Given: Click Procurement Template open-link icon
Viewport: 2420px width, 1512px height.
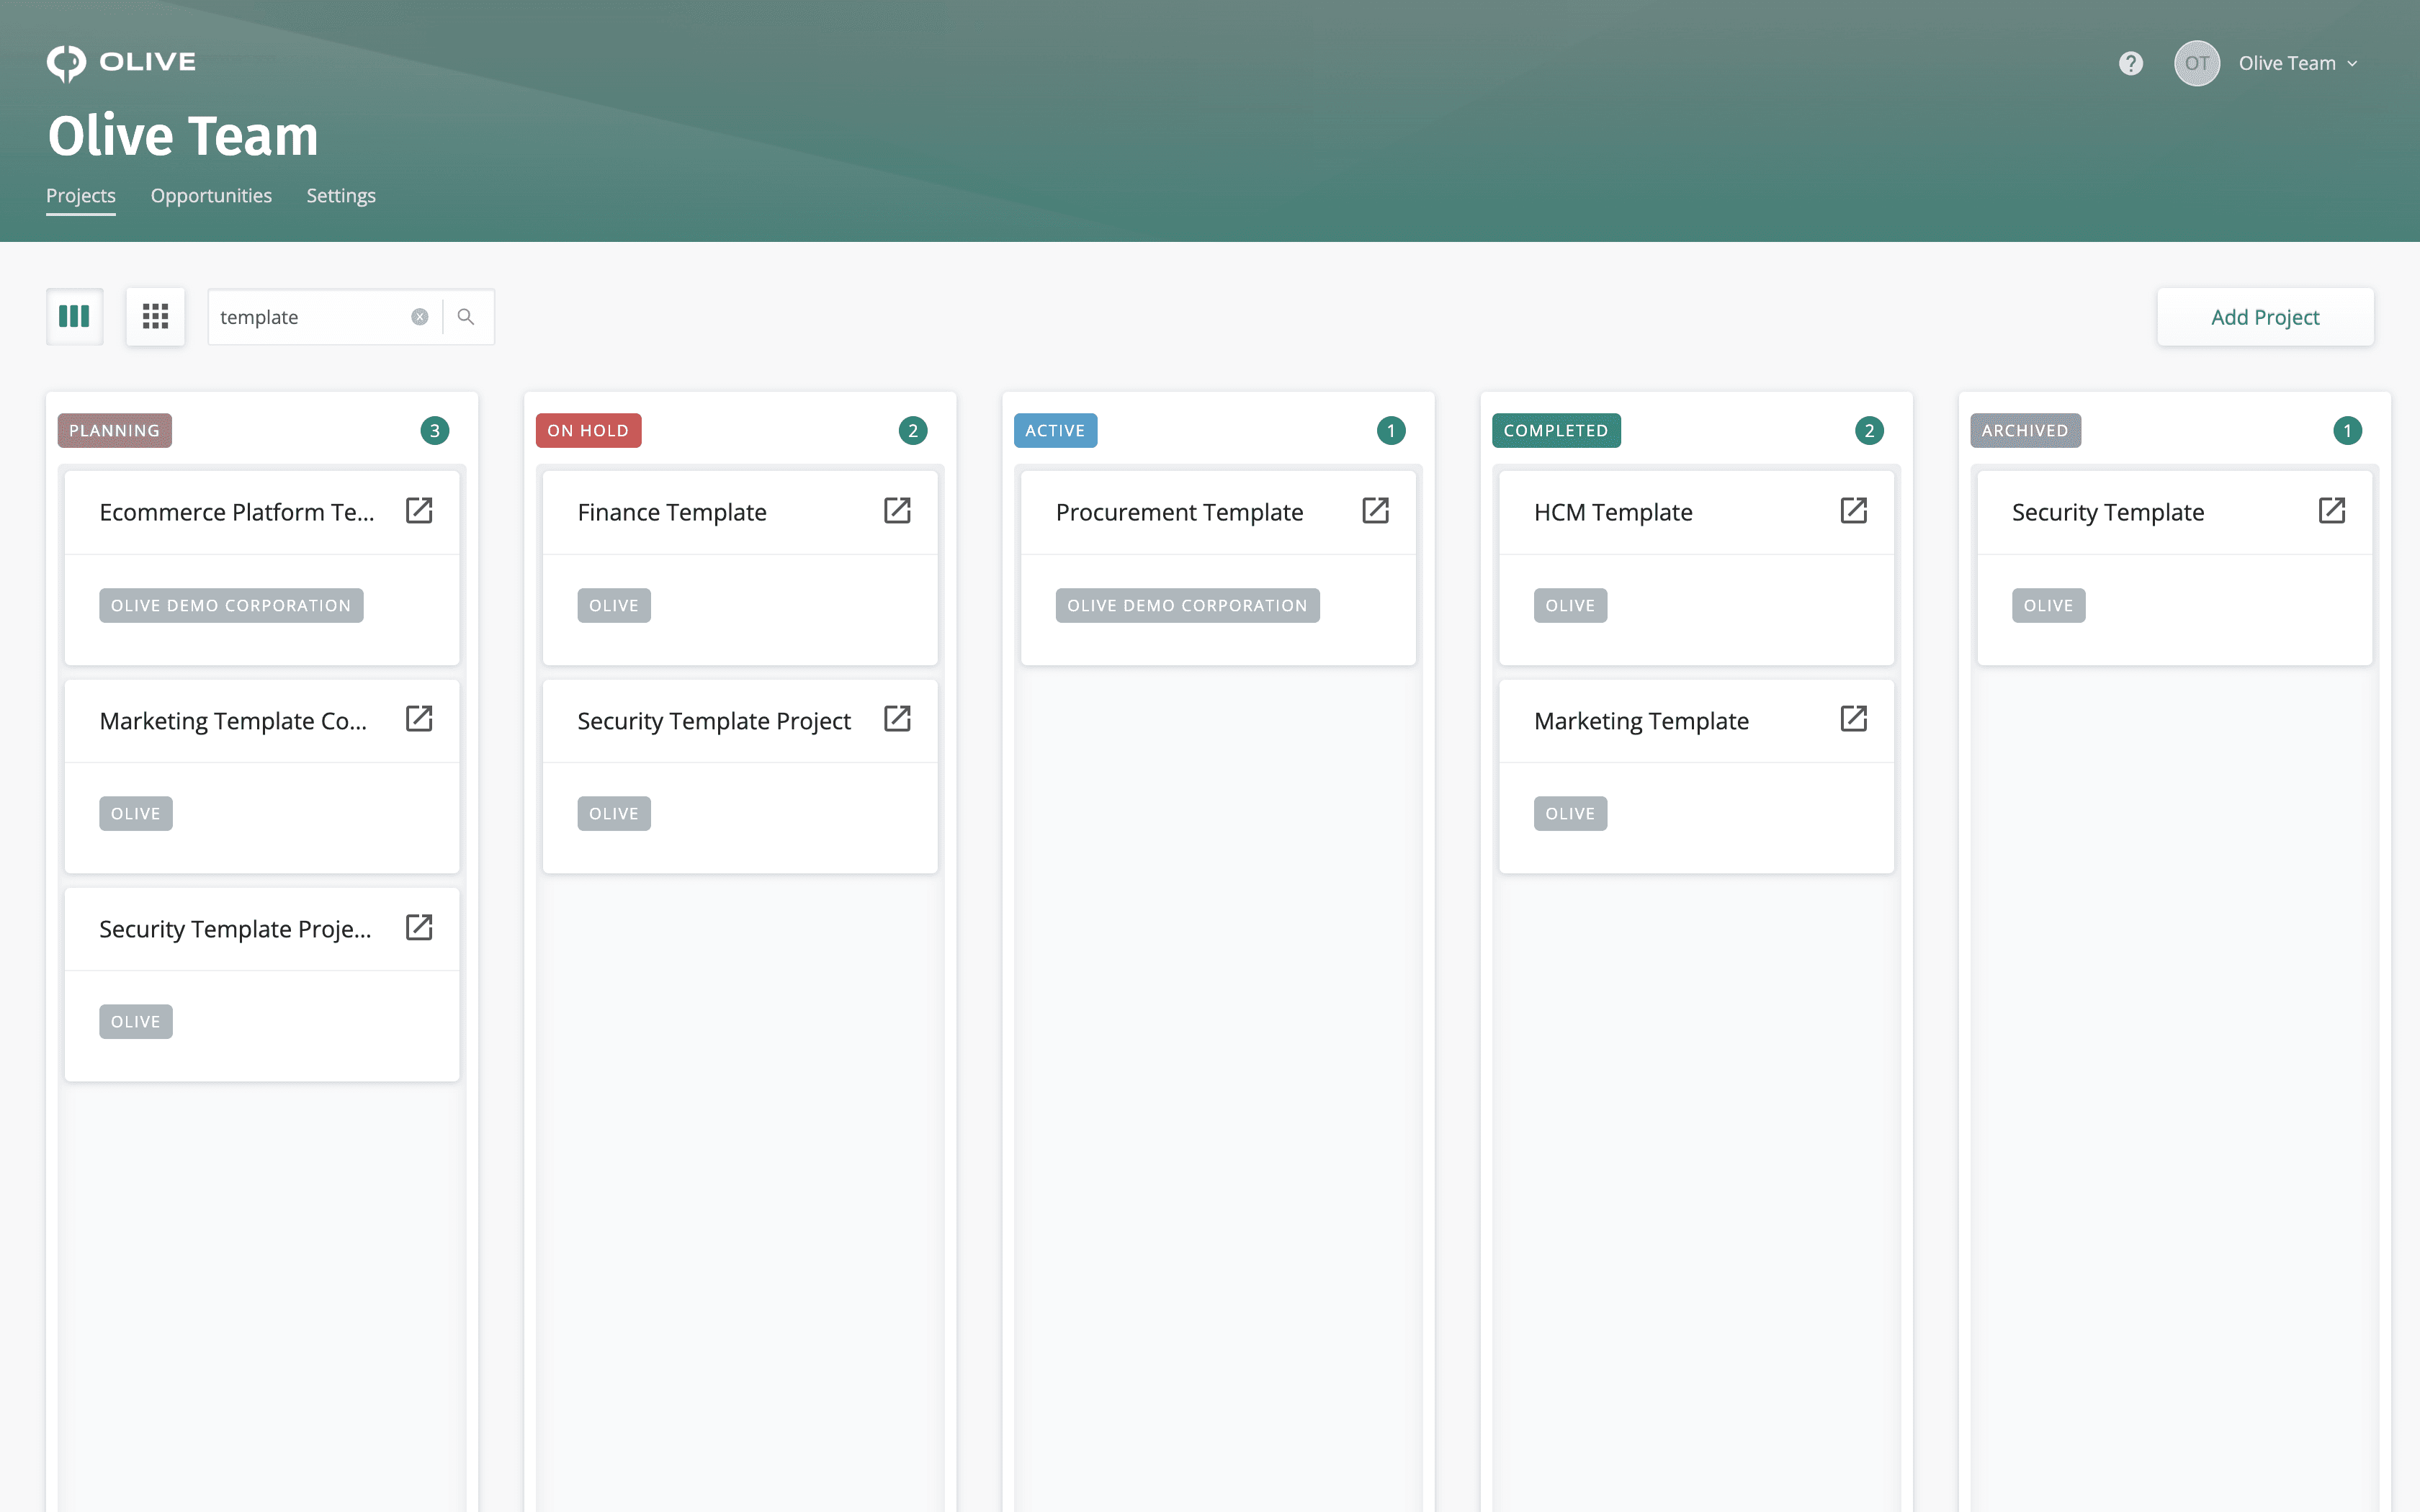Looking at the screenshot, I should tap(1375, 511).
